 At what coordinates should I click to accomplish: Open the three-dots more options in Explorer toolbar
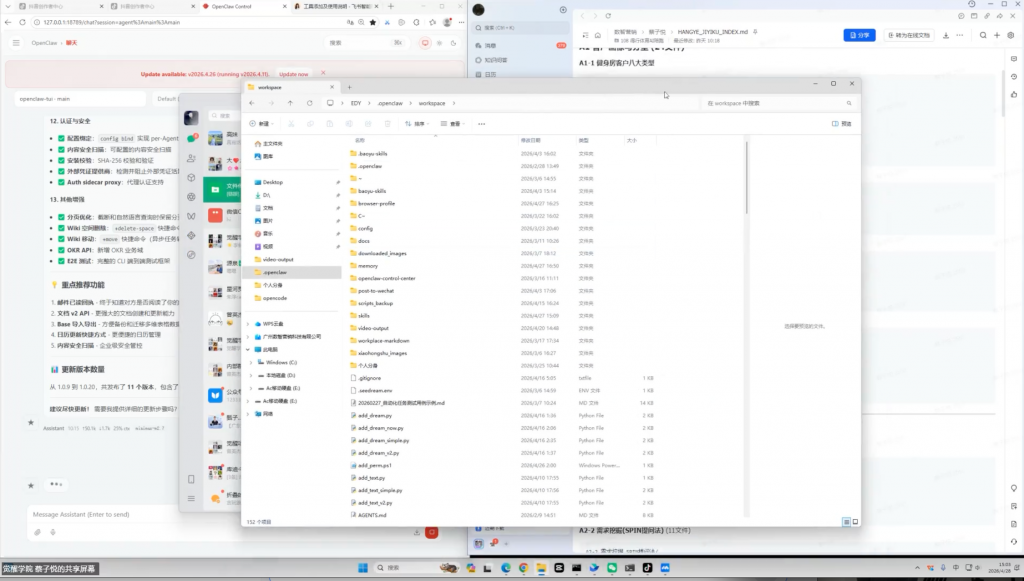pos(481,123)
